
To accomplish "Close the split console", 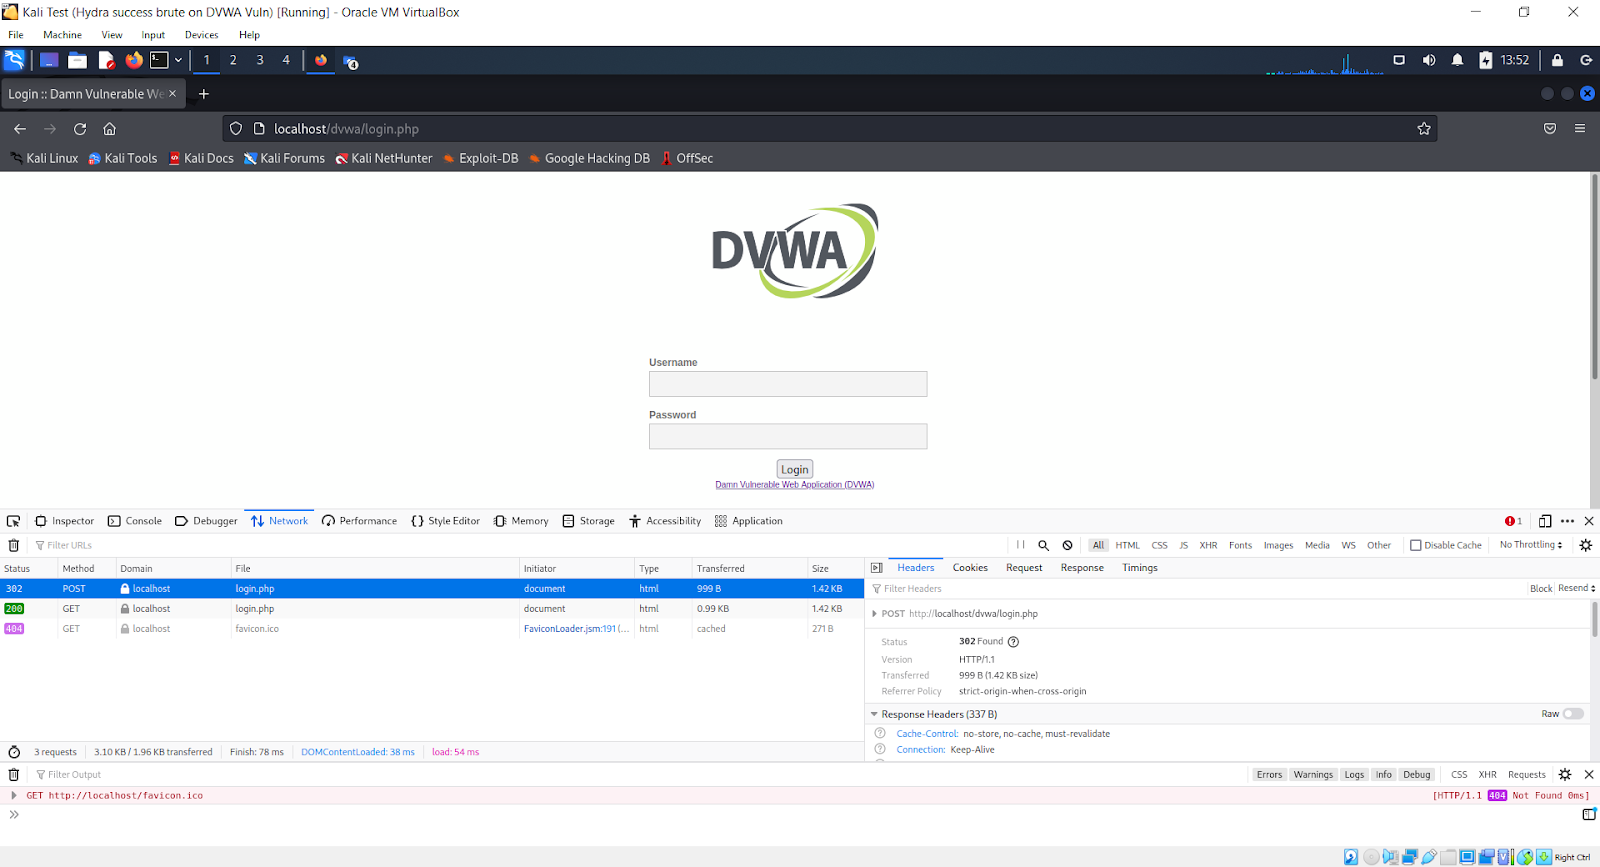I will coord(1589,775).
